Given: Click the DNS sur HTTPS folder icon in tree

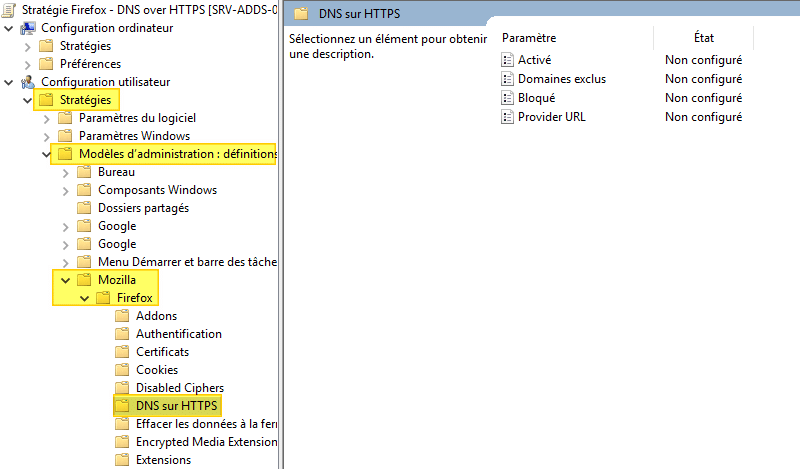Looking at the screenshot, I should [x=122, y=406].
